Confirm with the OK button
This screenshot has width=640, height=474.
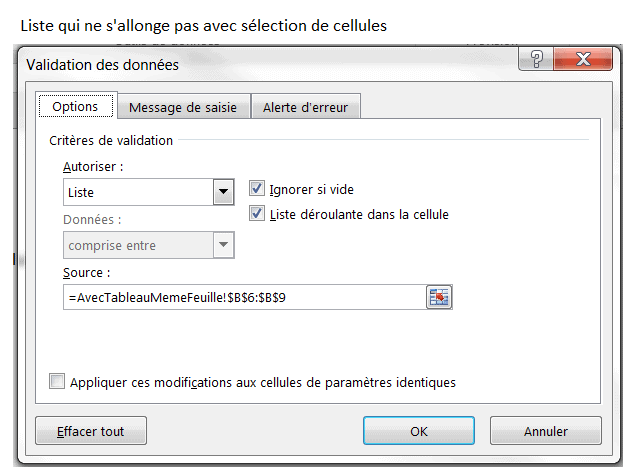coord(419,431)
